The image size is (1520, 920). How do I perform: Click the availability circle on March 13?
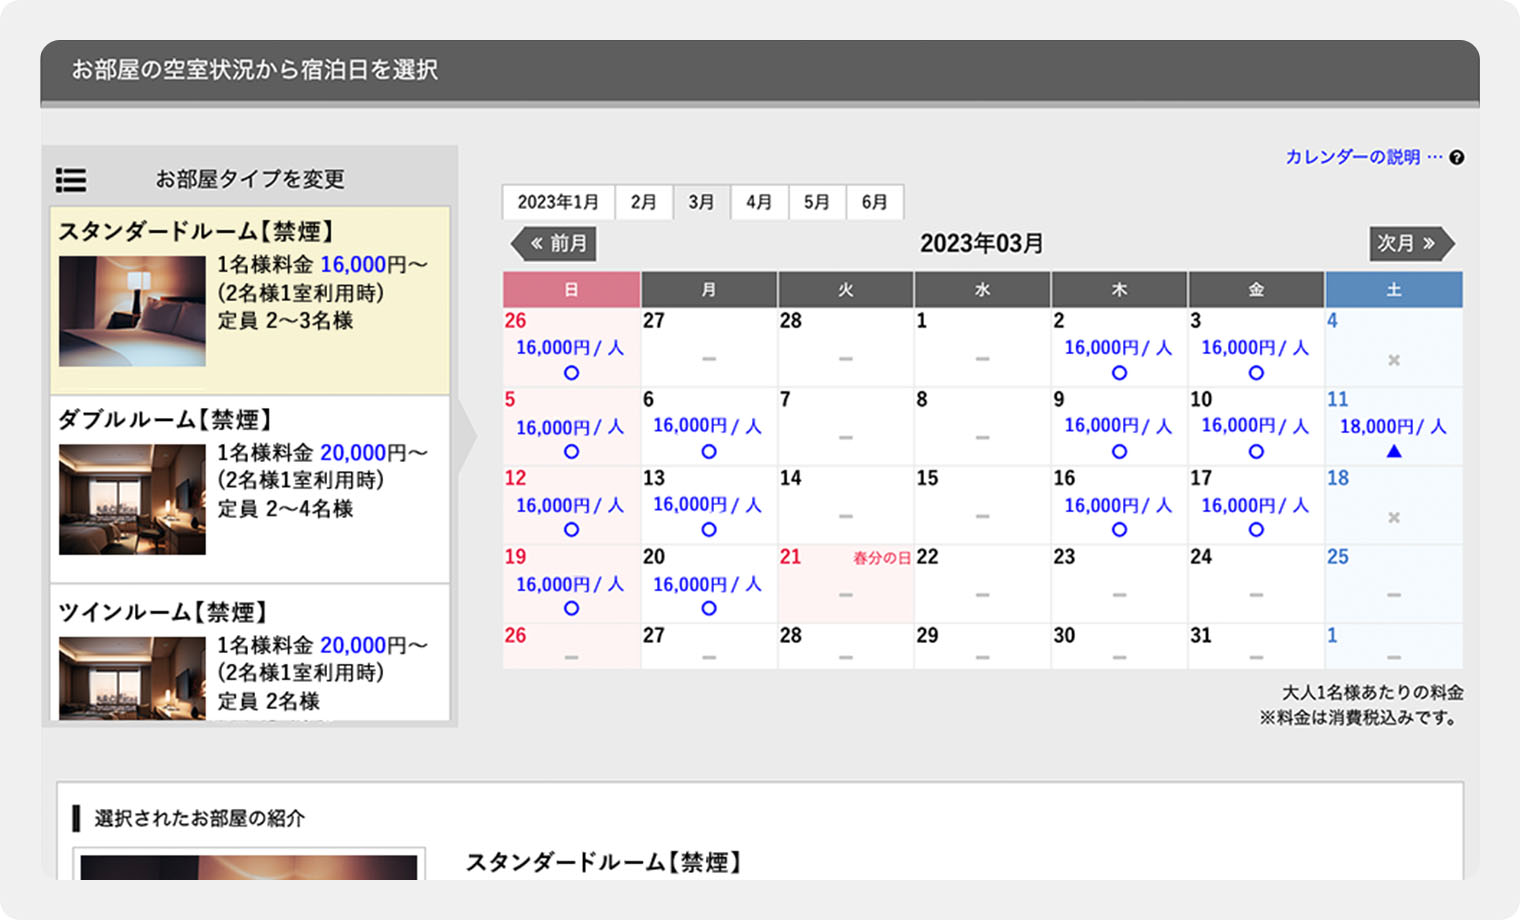(708, 530)
